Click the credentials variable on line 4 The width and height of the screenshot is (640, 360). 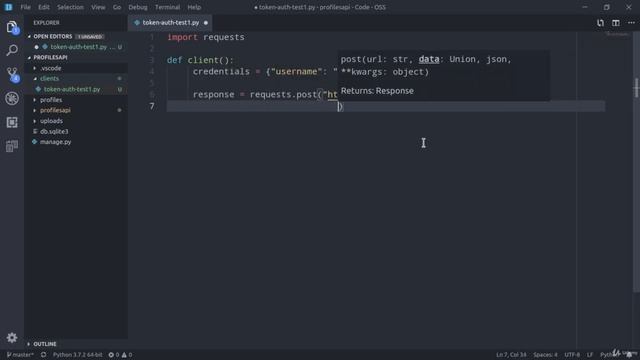[221, 71]
